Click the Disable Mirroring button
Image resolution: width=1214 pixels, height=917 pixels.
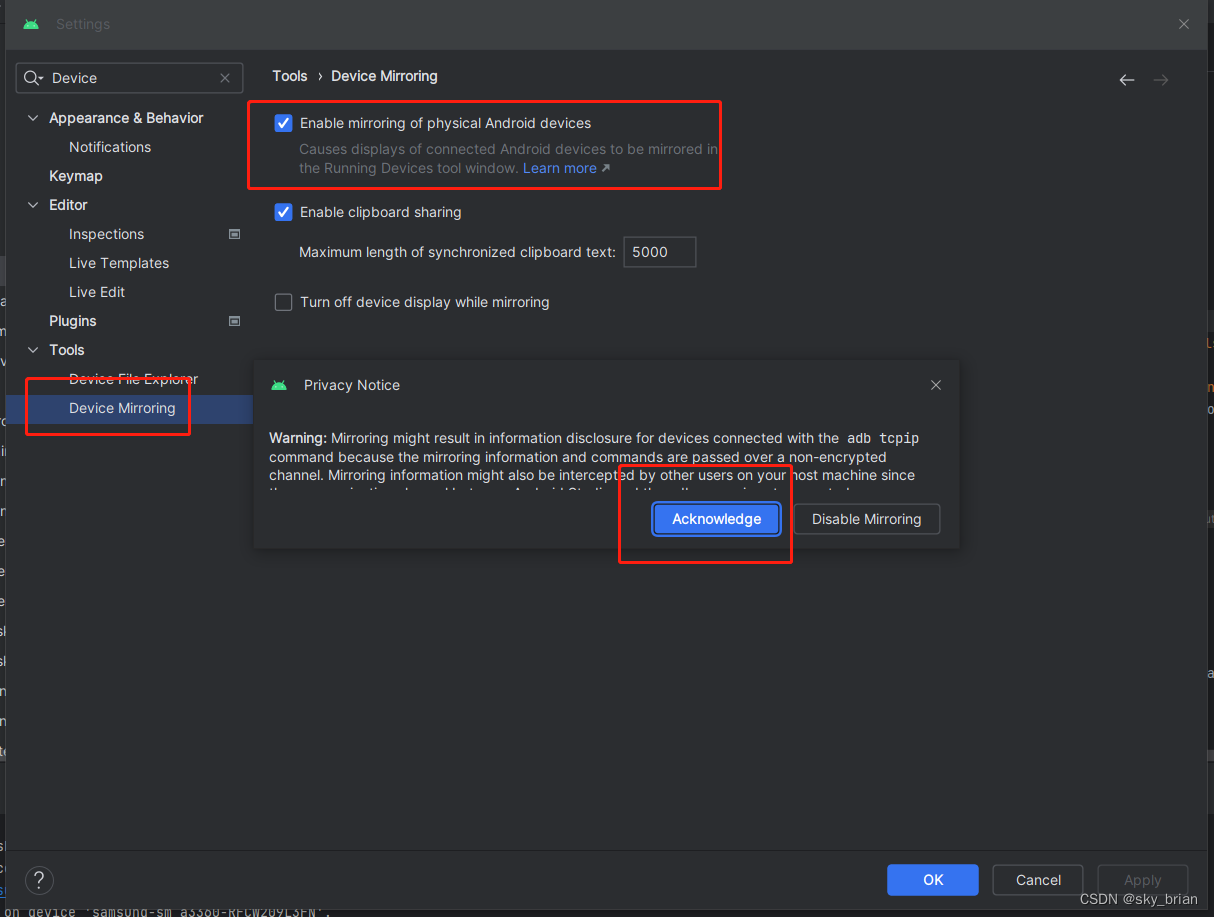[866, 519]
